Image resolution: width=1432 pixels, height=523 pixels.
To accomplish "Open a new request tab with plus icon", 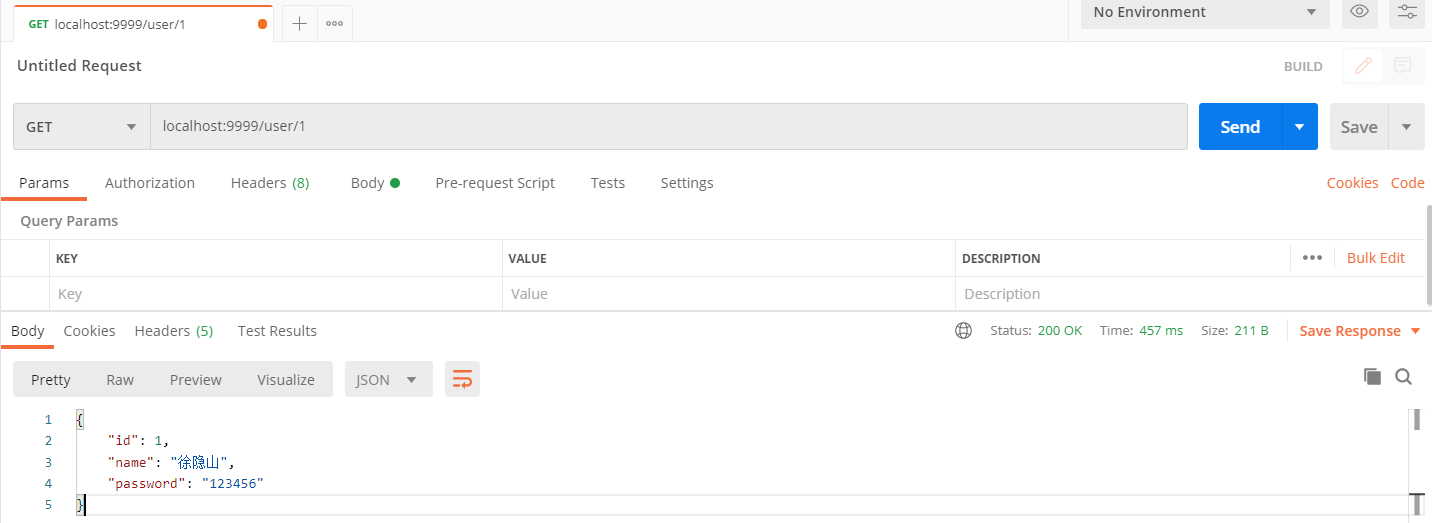I will click(299, 24).
